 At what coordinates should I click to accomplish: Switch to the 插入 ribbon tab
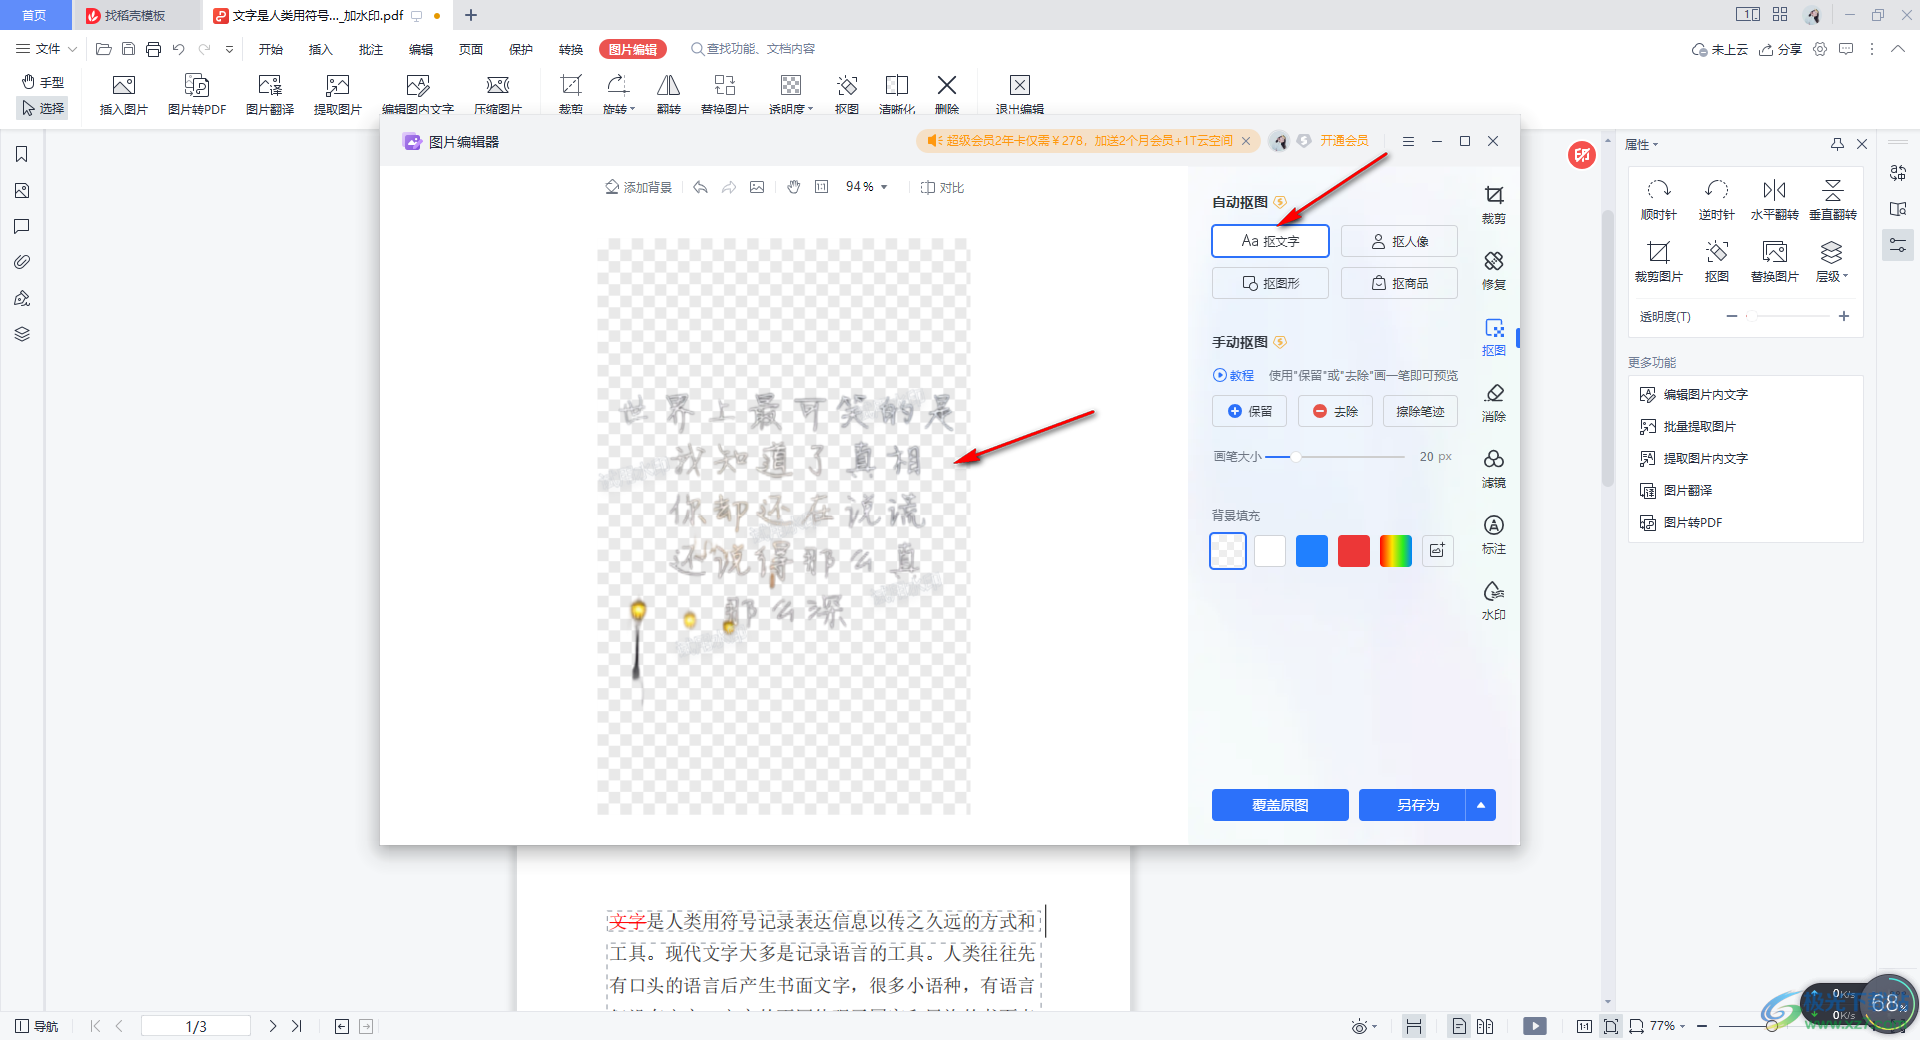[320, 49]
